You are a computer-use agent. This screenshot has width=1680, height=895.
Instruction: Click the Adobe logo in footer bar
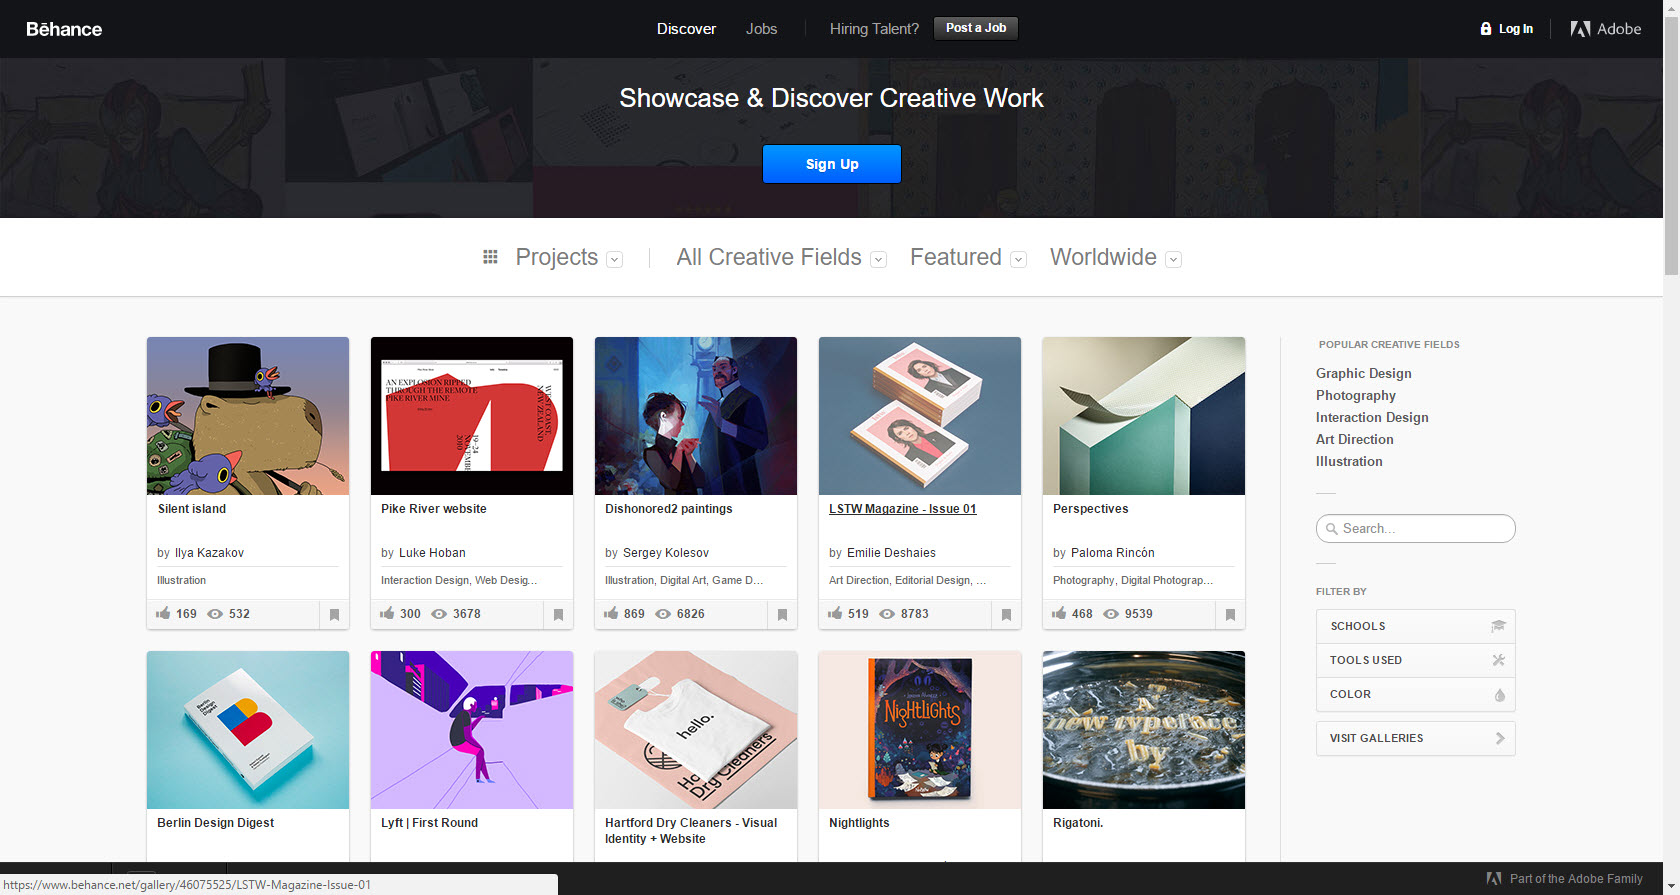[1494, 878]
